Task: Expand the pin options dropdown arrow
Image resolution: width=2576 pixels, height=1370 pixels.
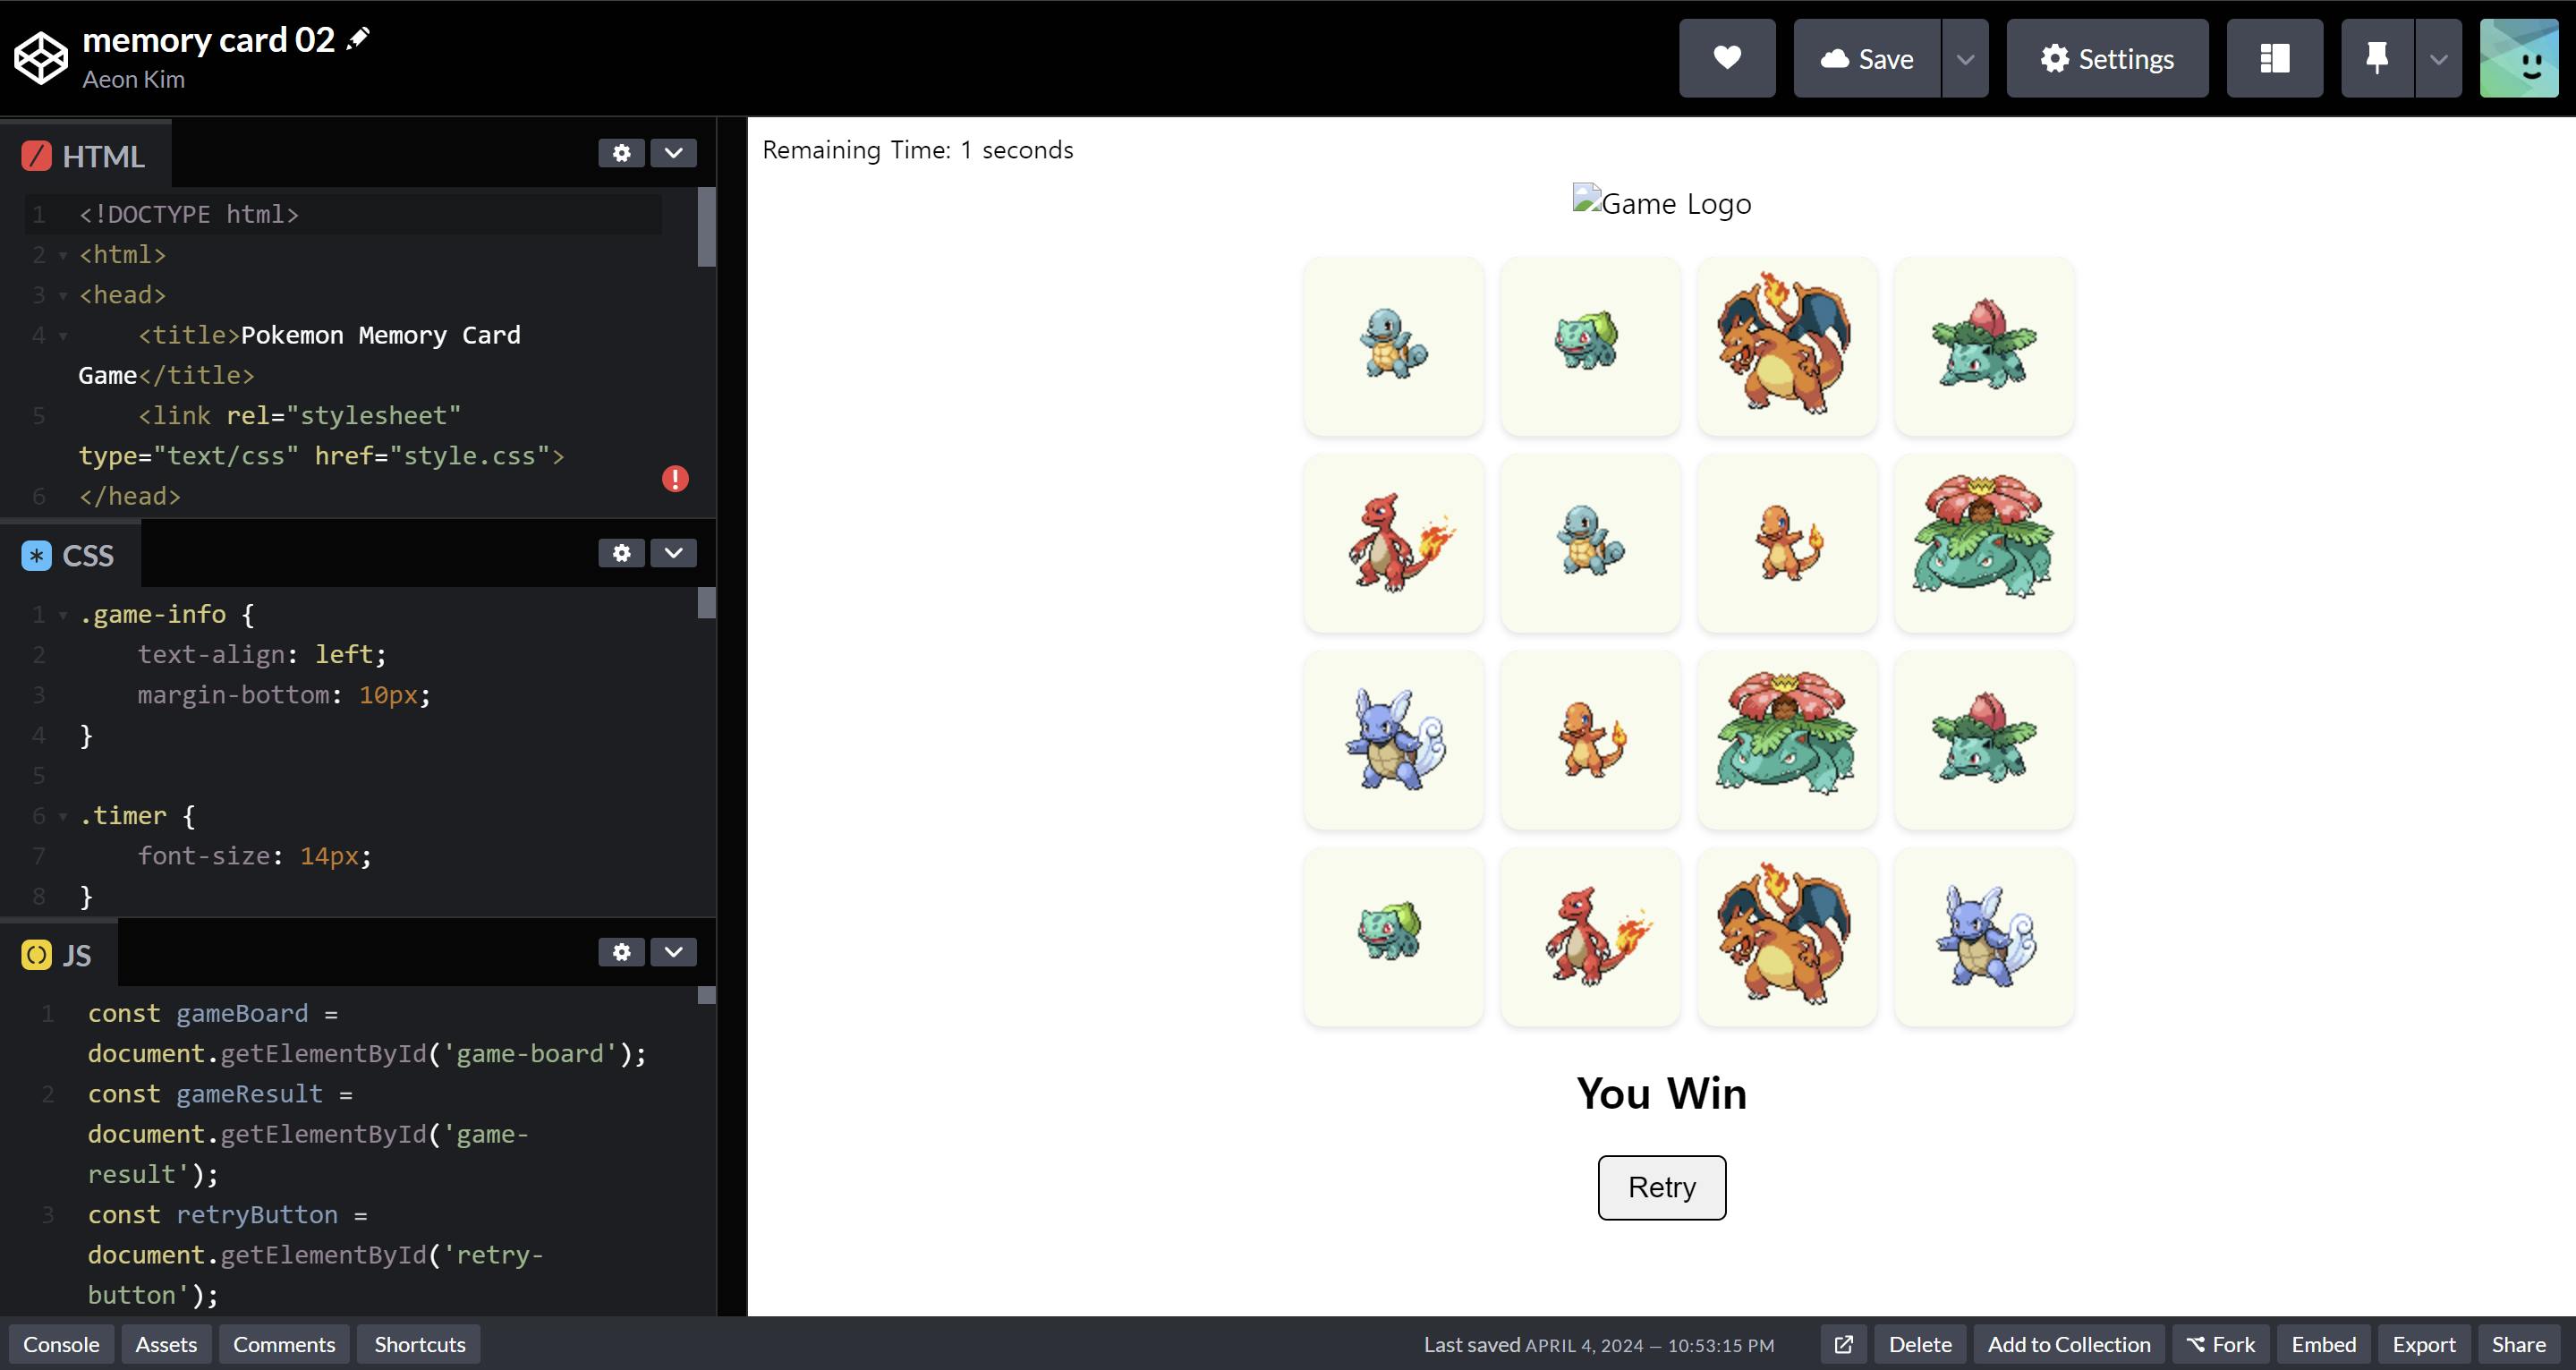Action: [x=2438, y=58]
